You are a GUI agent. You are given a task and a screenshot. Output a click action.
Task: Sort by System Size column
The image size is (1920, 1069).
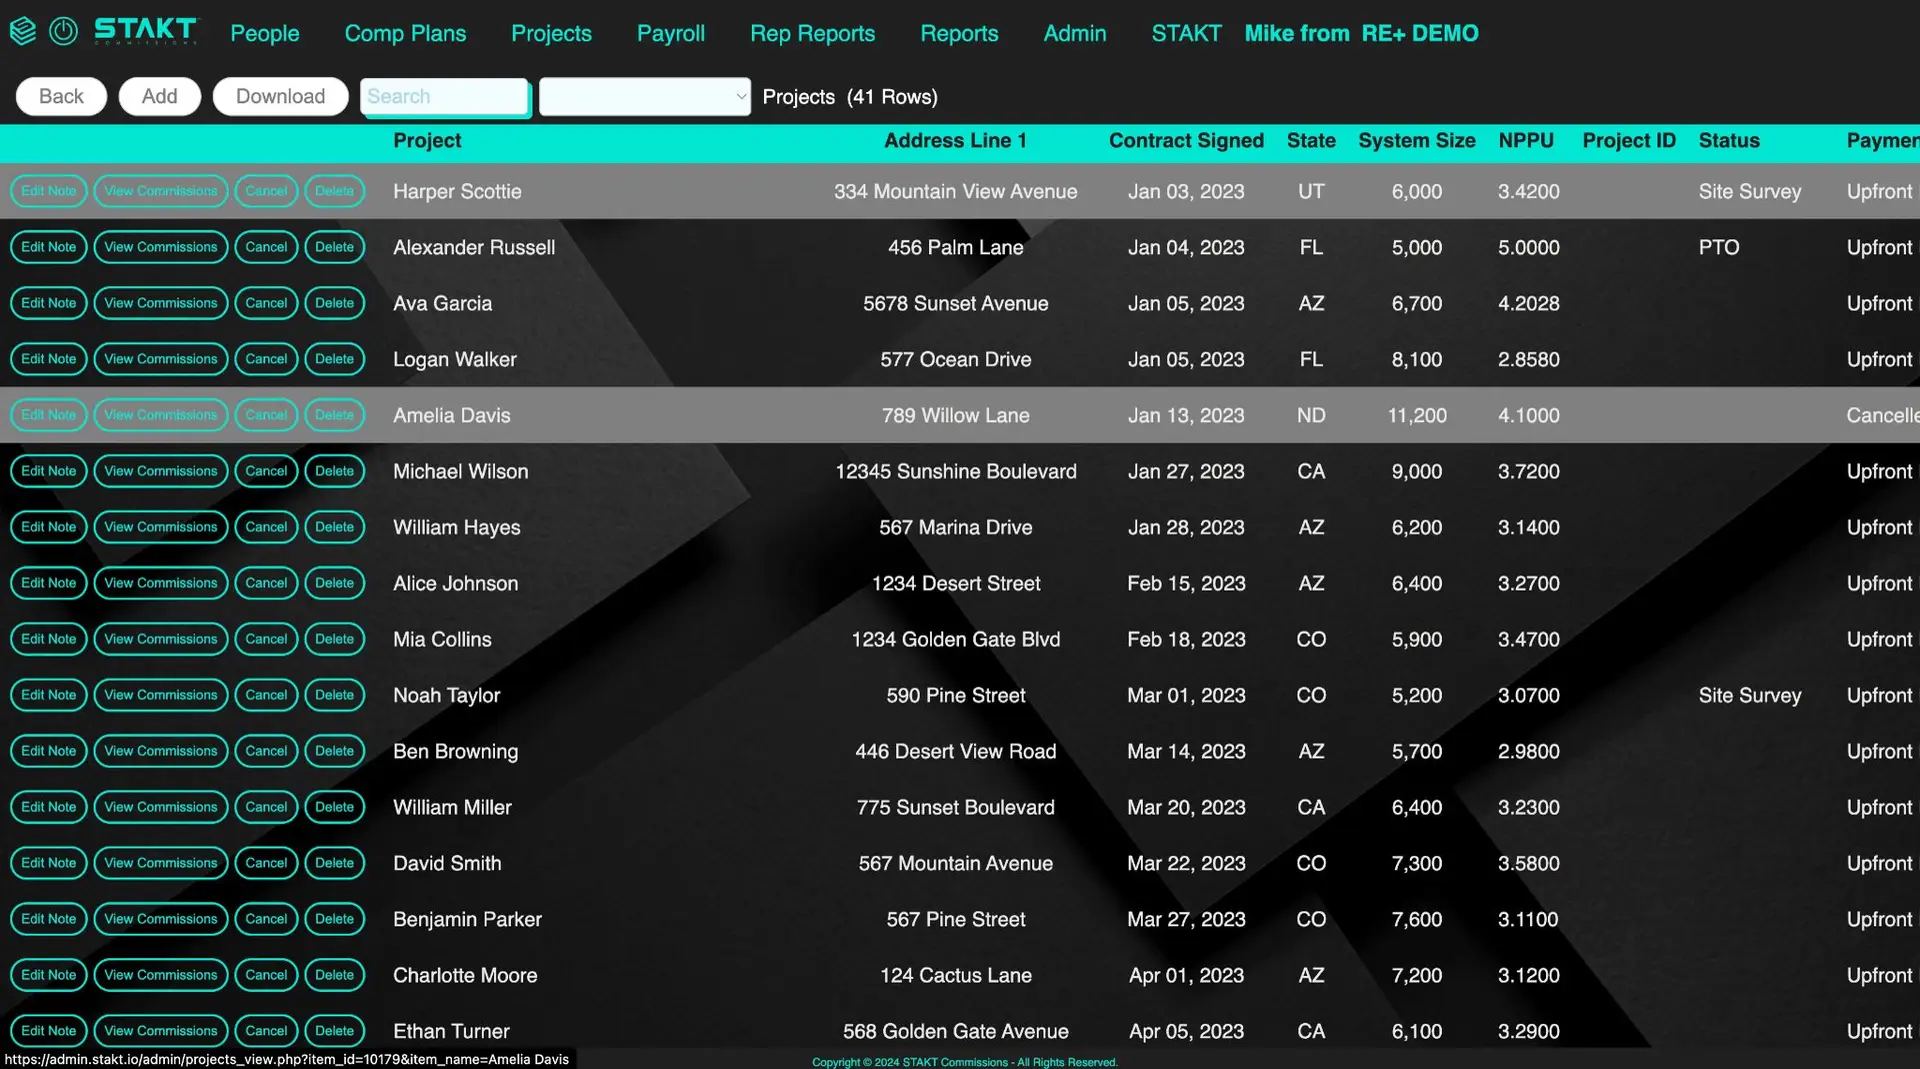[1417, 141]
